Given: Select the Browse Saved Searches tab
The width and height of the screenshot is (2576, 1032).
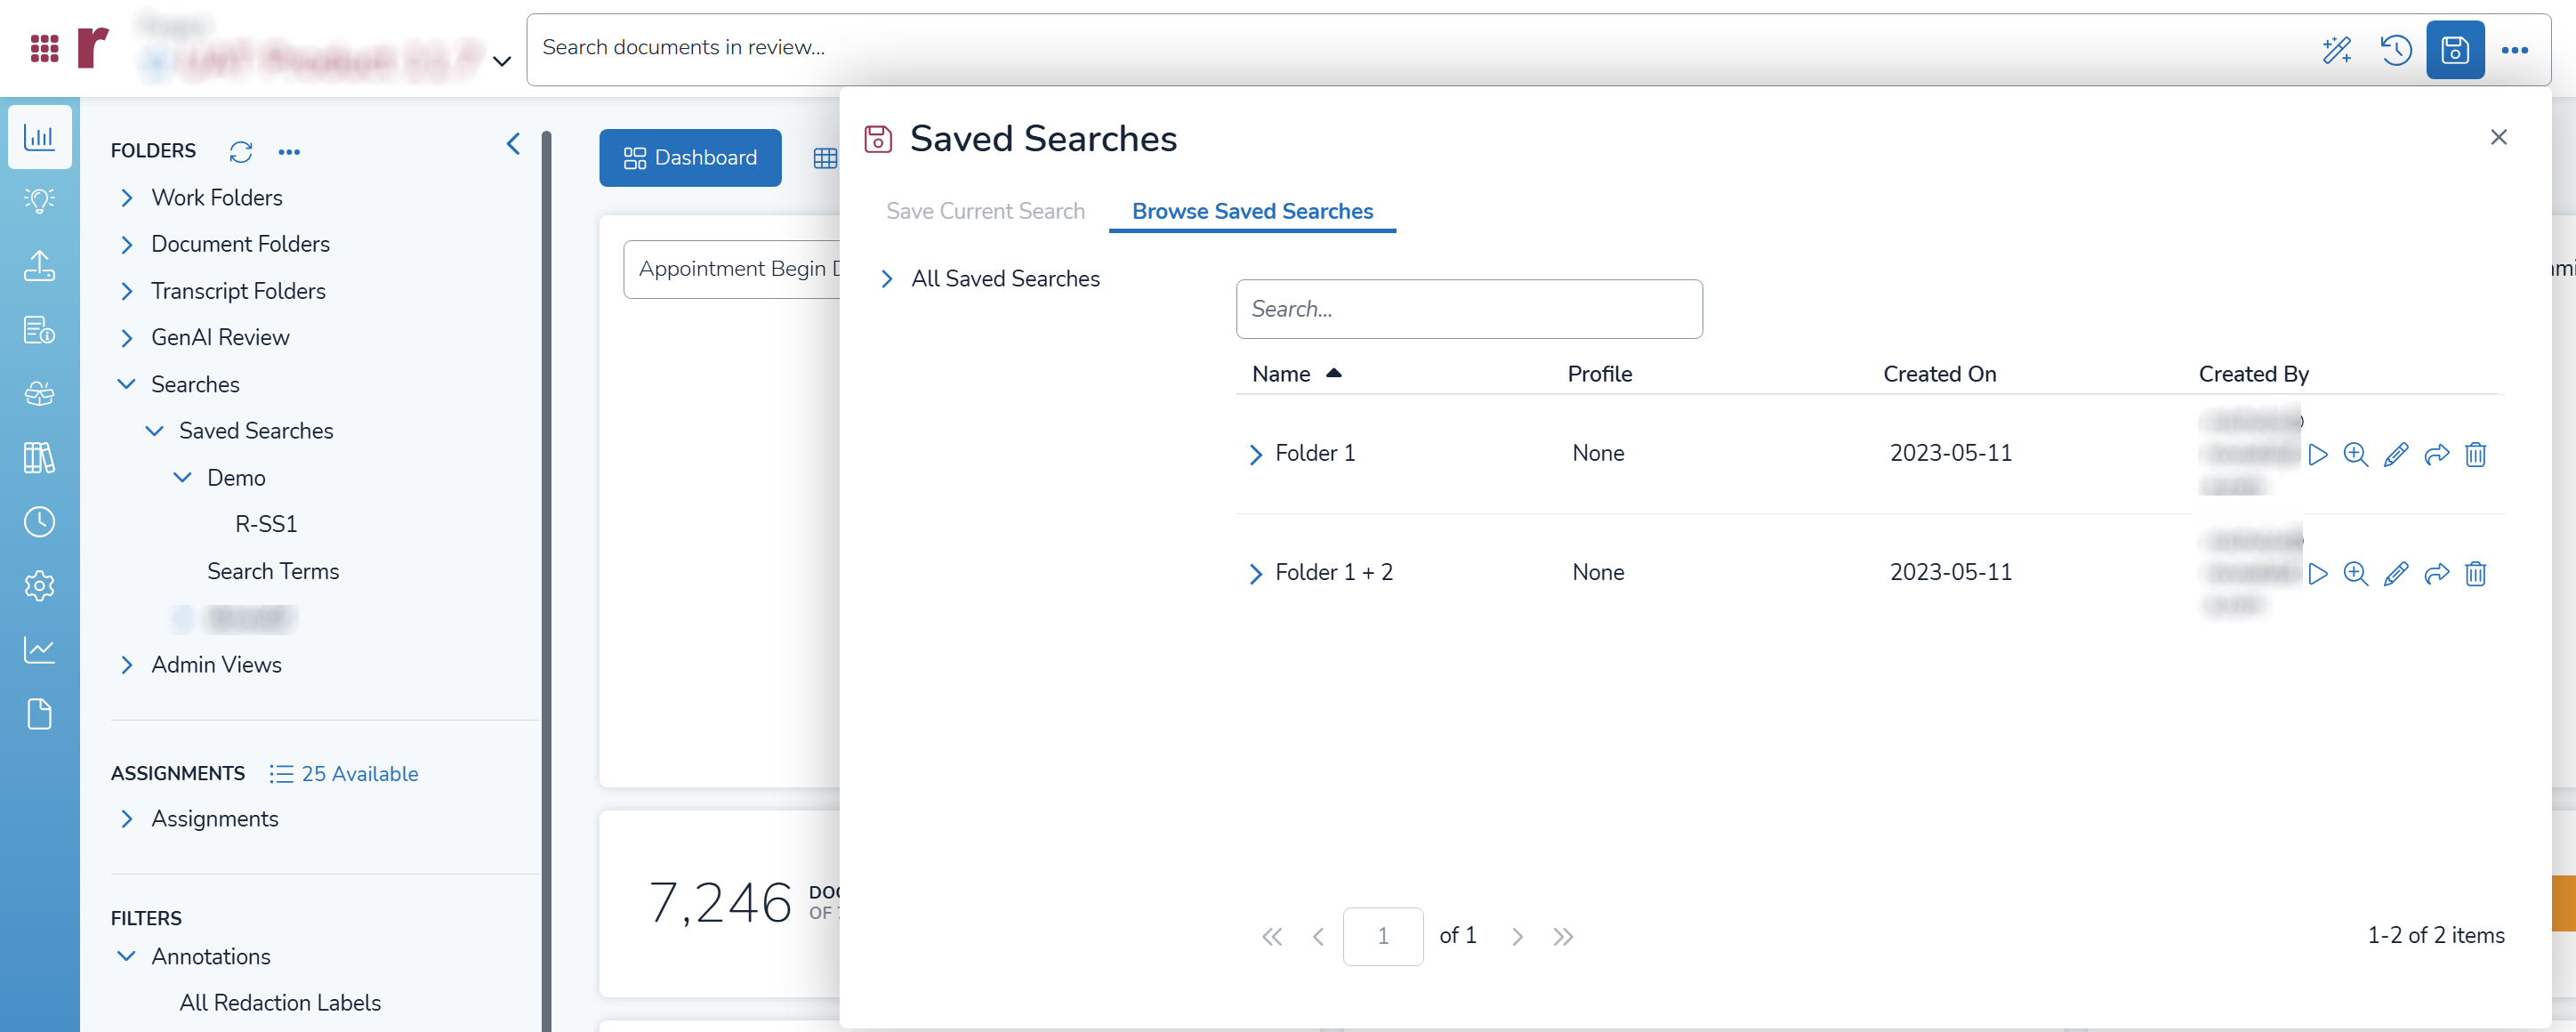Looking at the screenshot, I should [1252, 211].
